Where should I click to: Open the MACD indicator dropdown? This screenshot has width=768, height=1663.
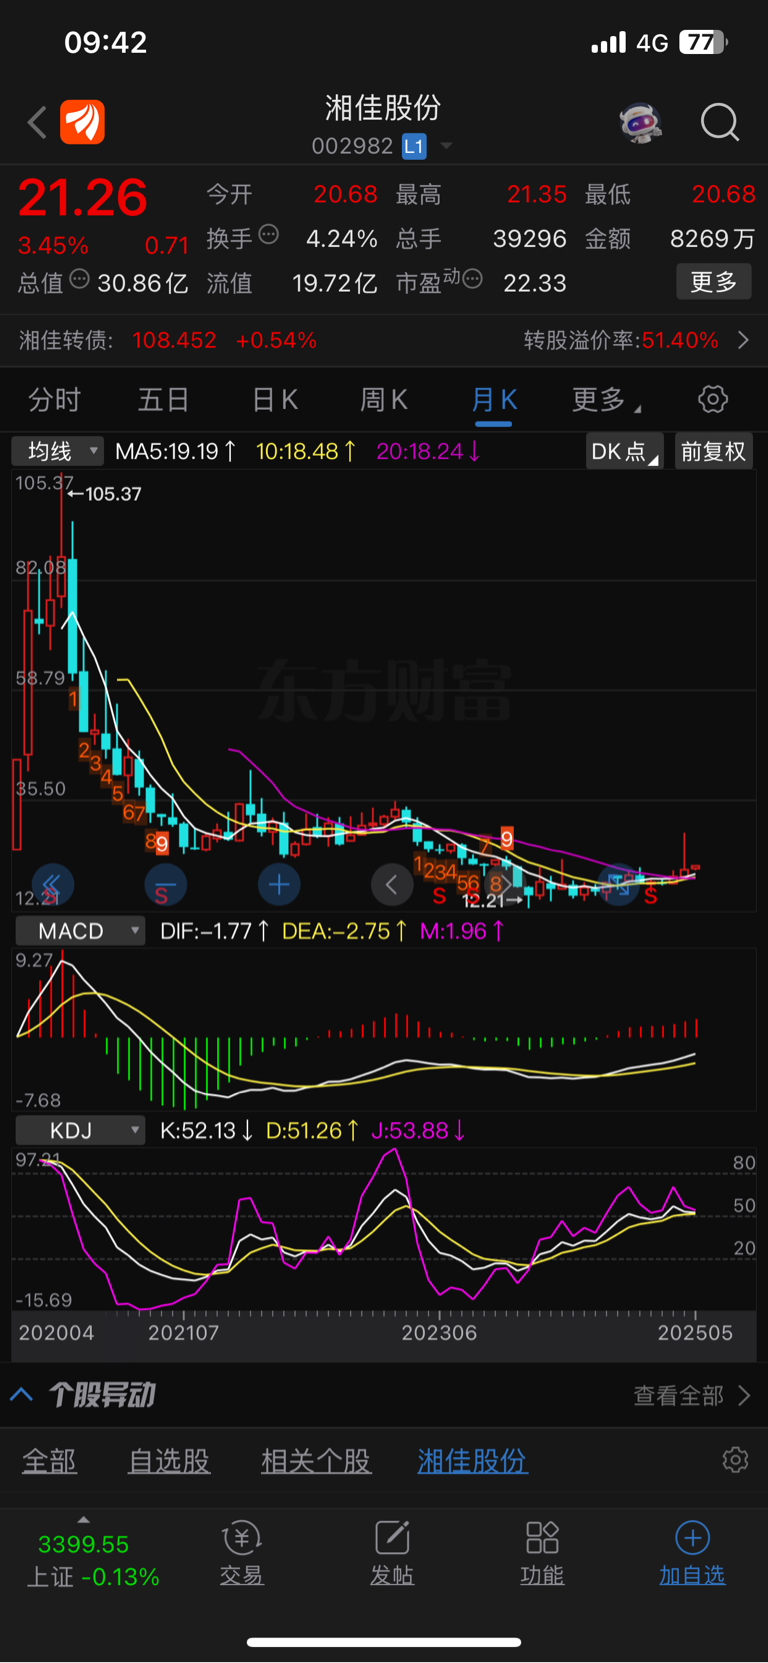pyautogui.click(x=81, y=931)
